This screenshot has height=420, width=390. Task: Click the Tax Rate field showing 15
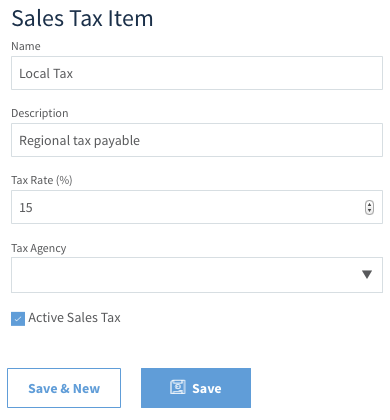tap(197, 207)
